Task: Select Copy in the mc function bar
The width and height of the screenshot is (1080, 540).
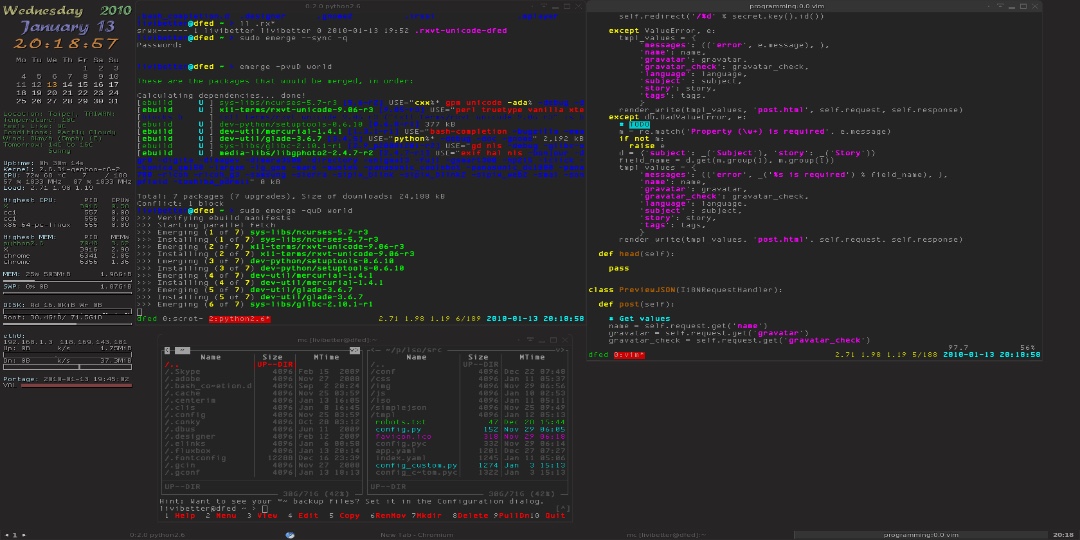Action: (349, 516)
